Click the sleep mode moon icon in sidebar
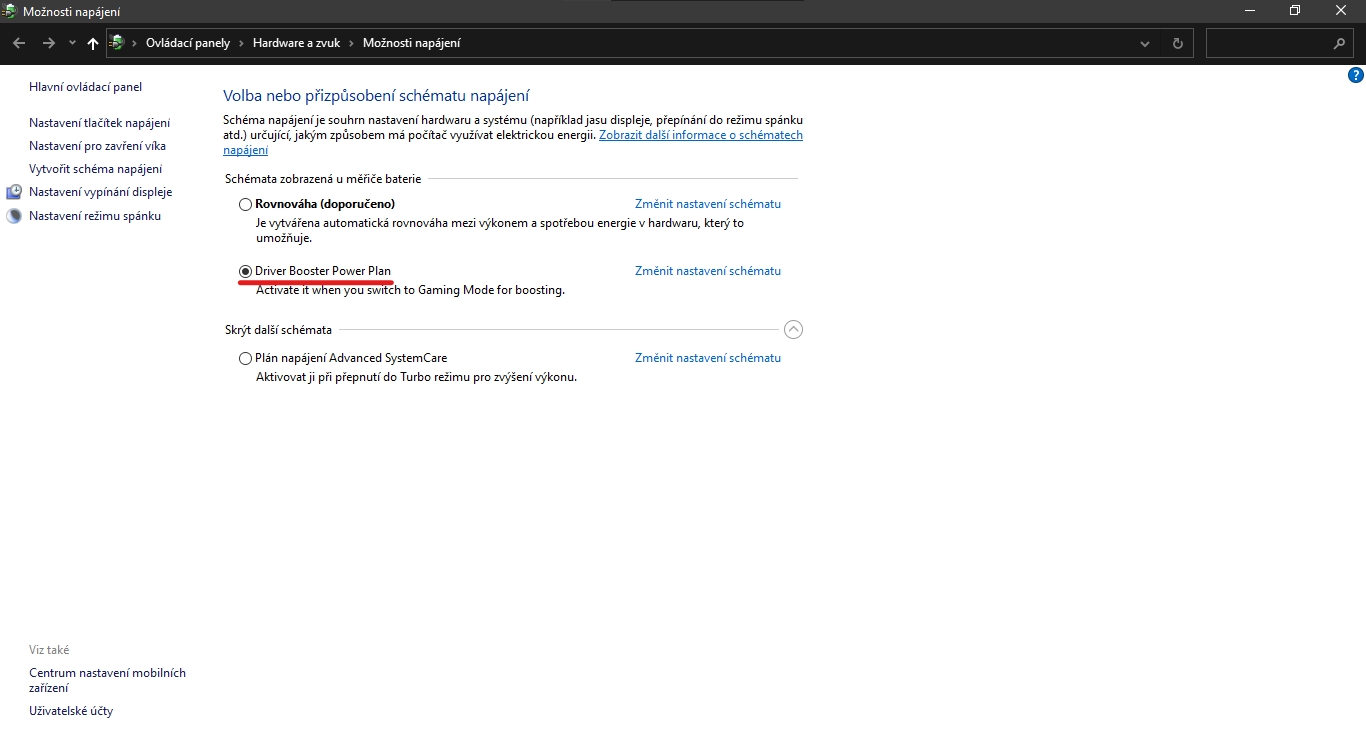Screen dimensions: 1366x734 pos(14,216)
